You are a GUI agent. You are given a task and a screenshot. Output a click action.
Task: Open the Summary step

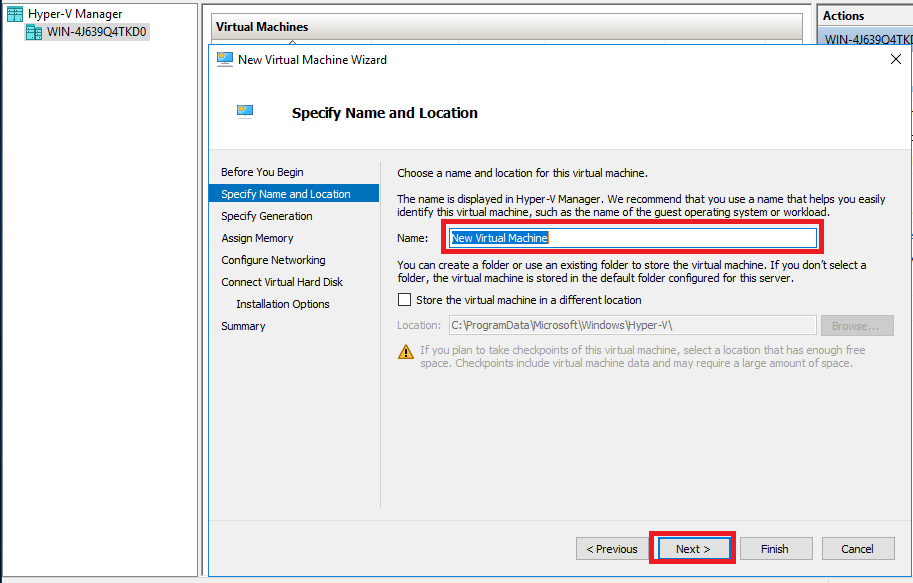coord(243,325)
